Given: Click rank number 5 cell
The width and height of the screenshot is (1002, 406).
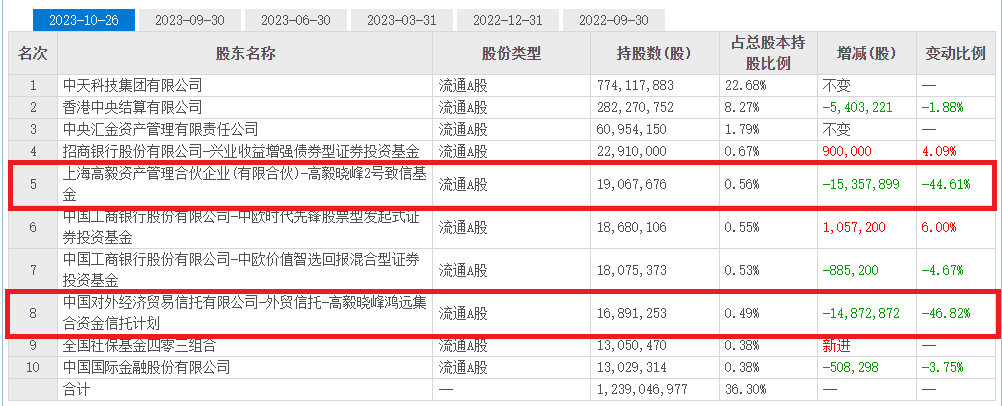Looking at the screenshot, I should pyautogui.click(x=33, y=185).
